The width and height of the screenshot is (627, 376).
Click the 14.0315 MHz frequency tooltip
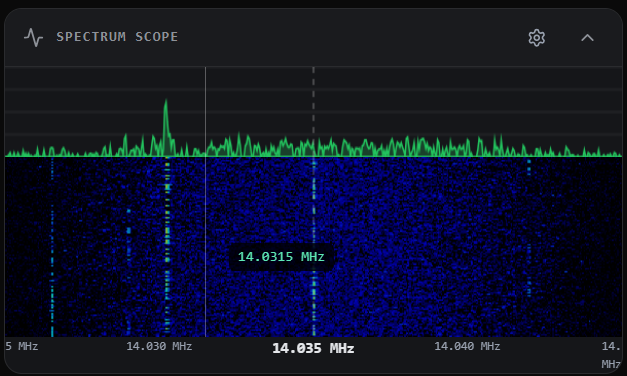(x=281, y=257)
